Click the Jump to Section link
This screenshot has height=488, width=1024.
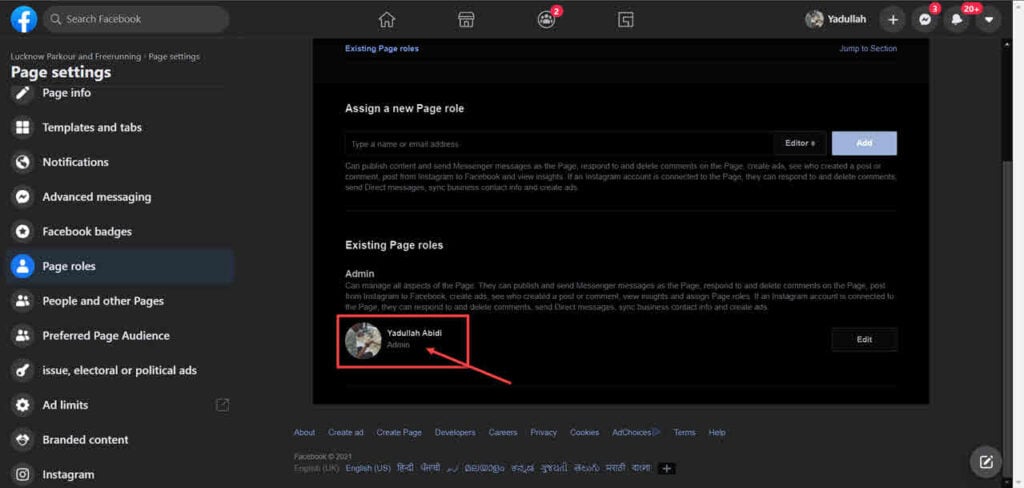point(868,48)
